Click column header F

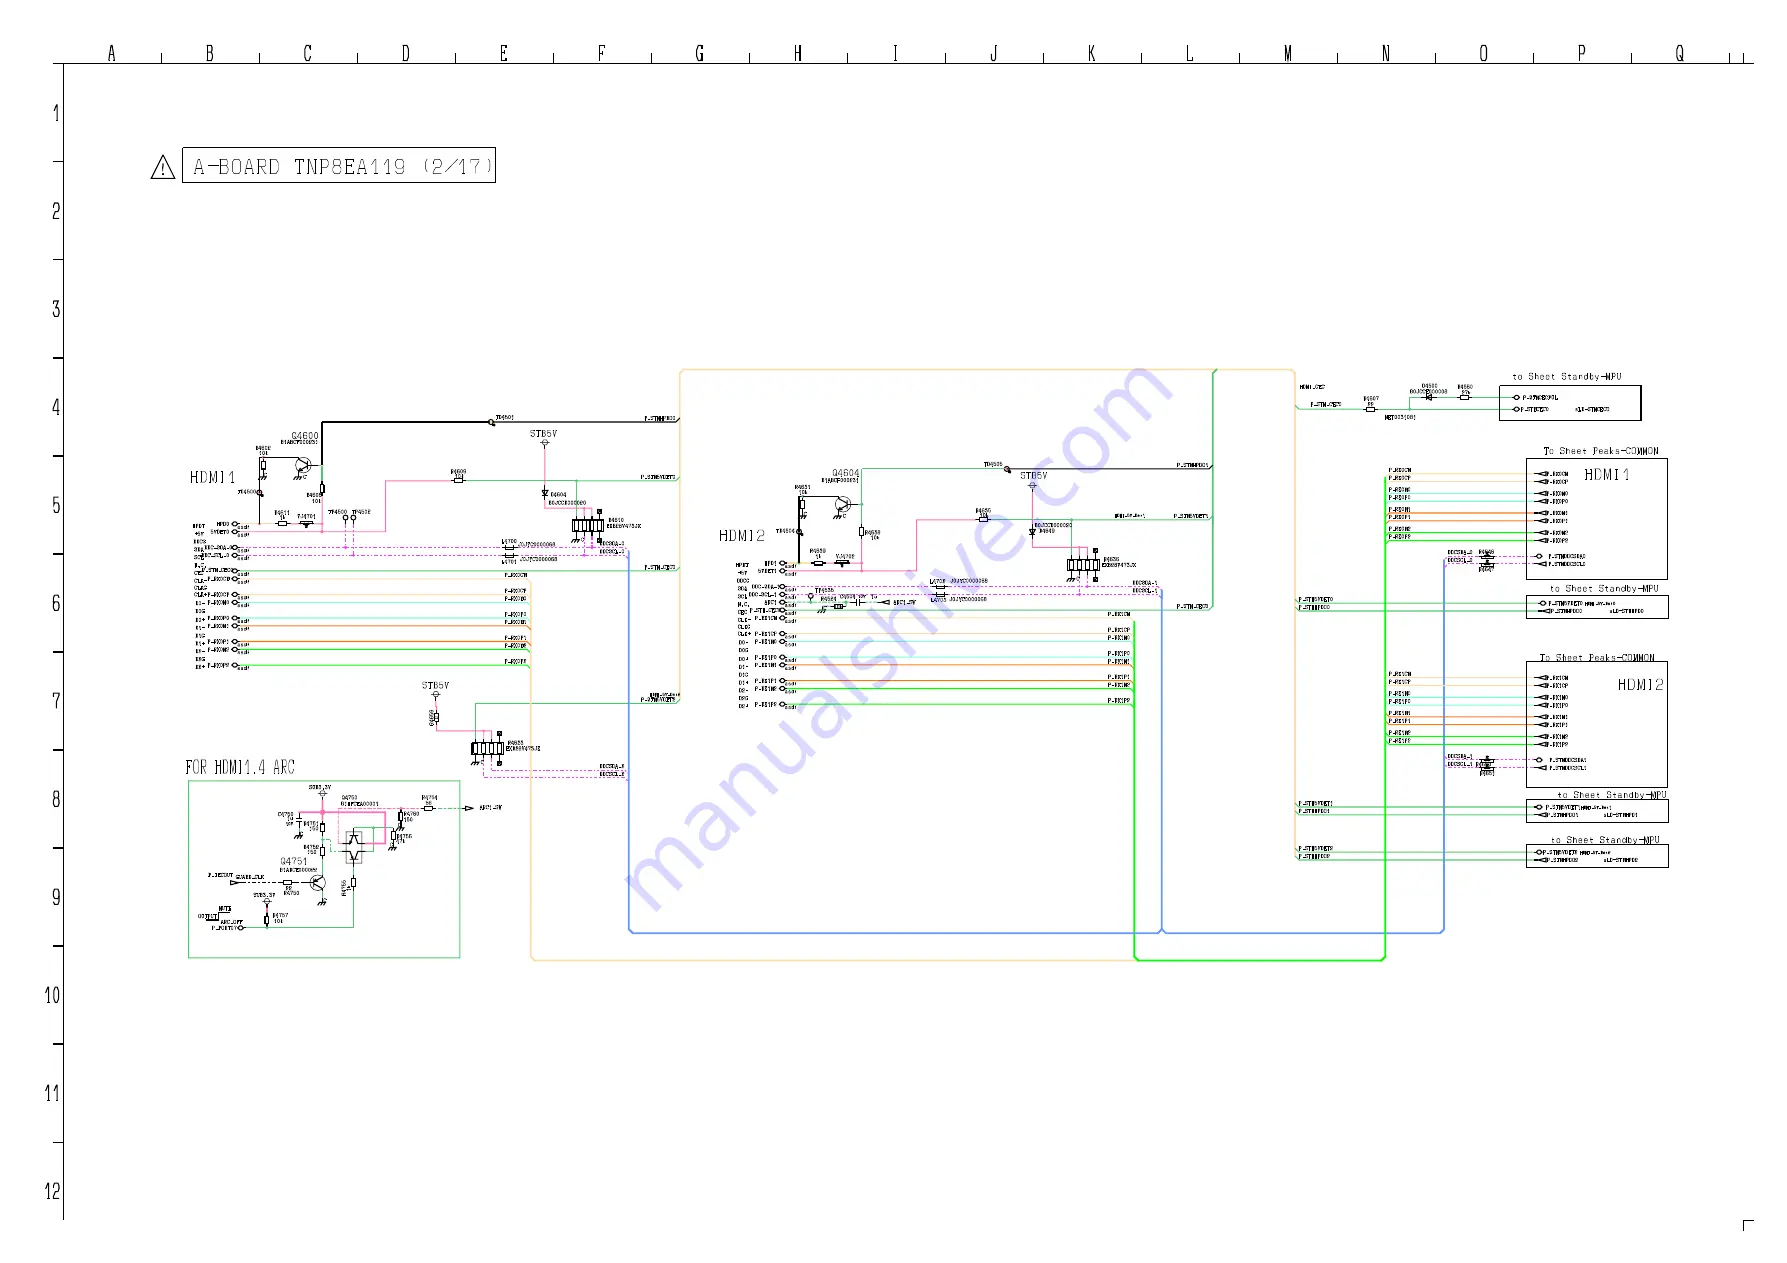pyautogui.click(x=602, y=53)
